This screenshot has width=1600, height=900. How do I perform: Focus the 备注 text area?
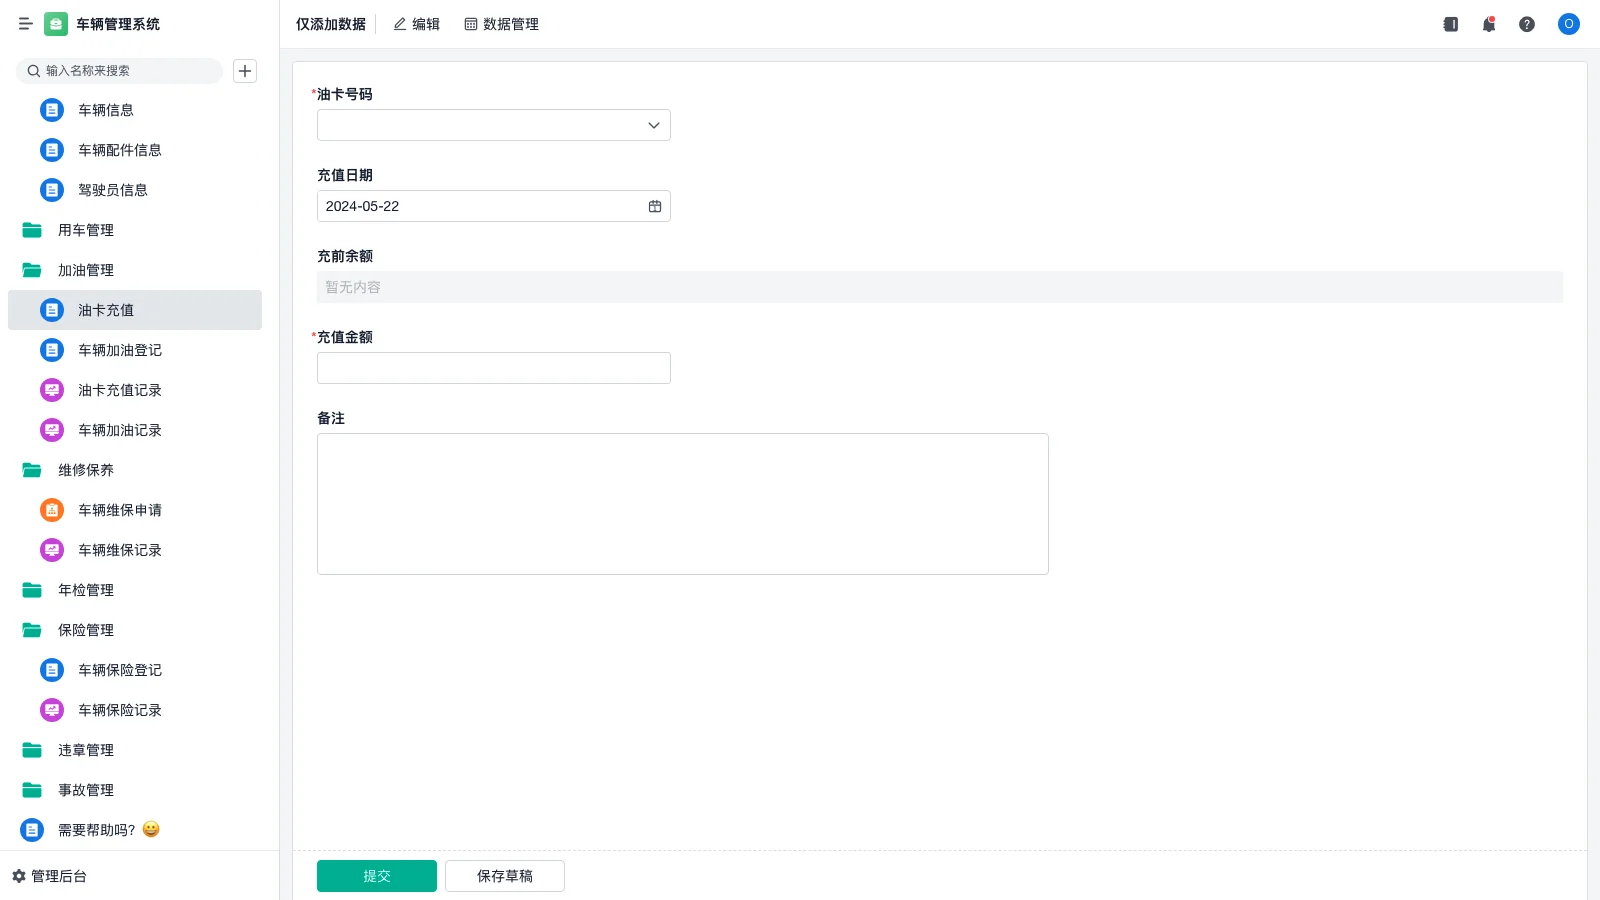point(683,504)
